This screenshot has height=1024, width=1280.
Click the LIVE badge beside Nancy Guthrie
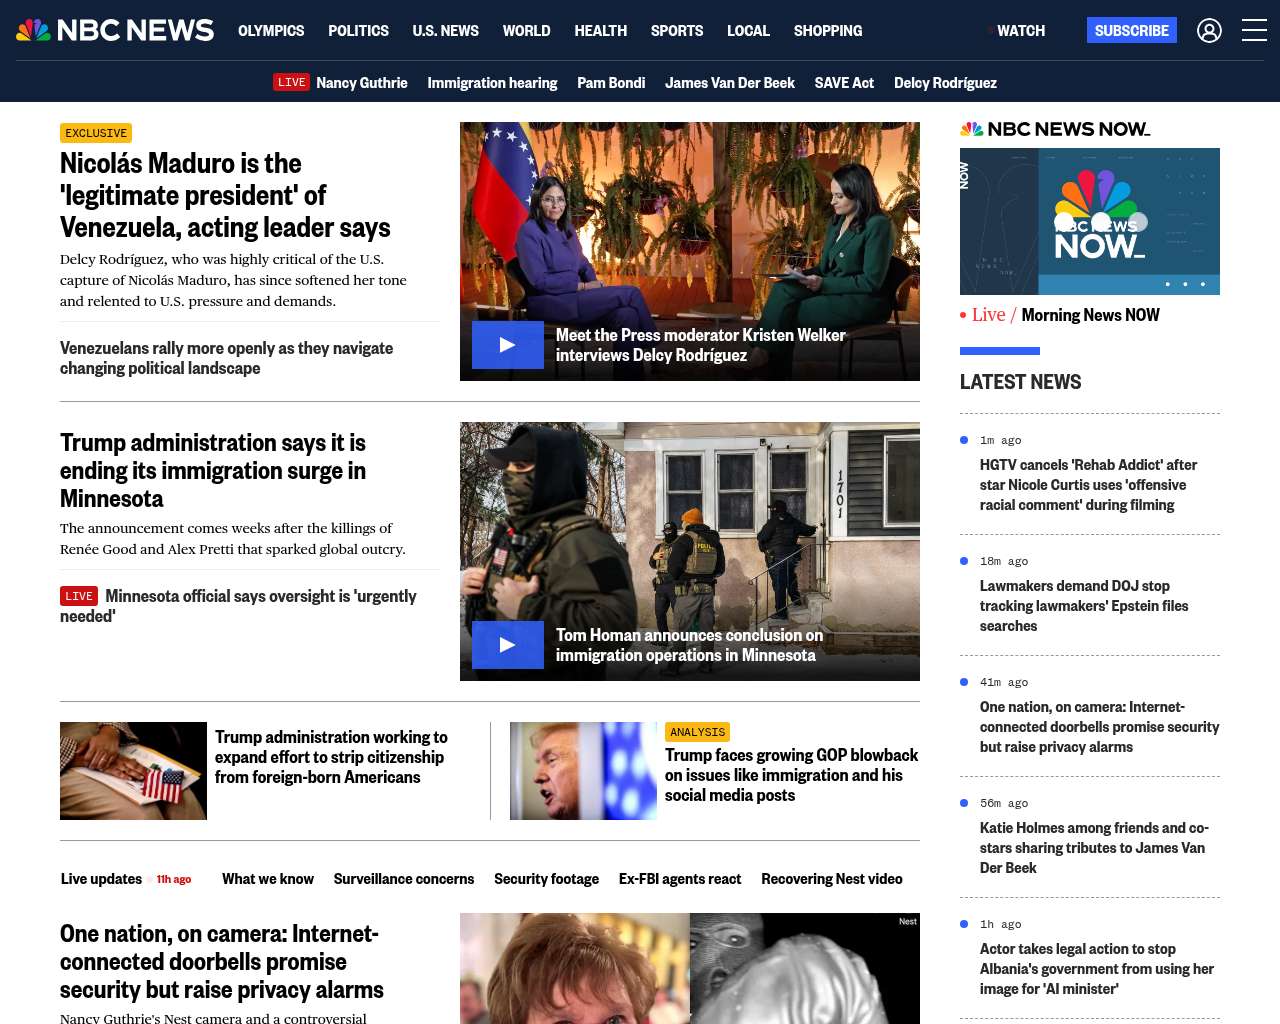pyautogui.click(x=292, y=82)
